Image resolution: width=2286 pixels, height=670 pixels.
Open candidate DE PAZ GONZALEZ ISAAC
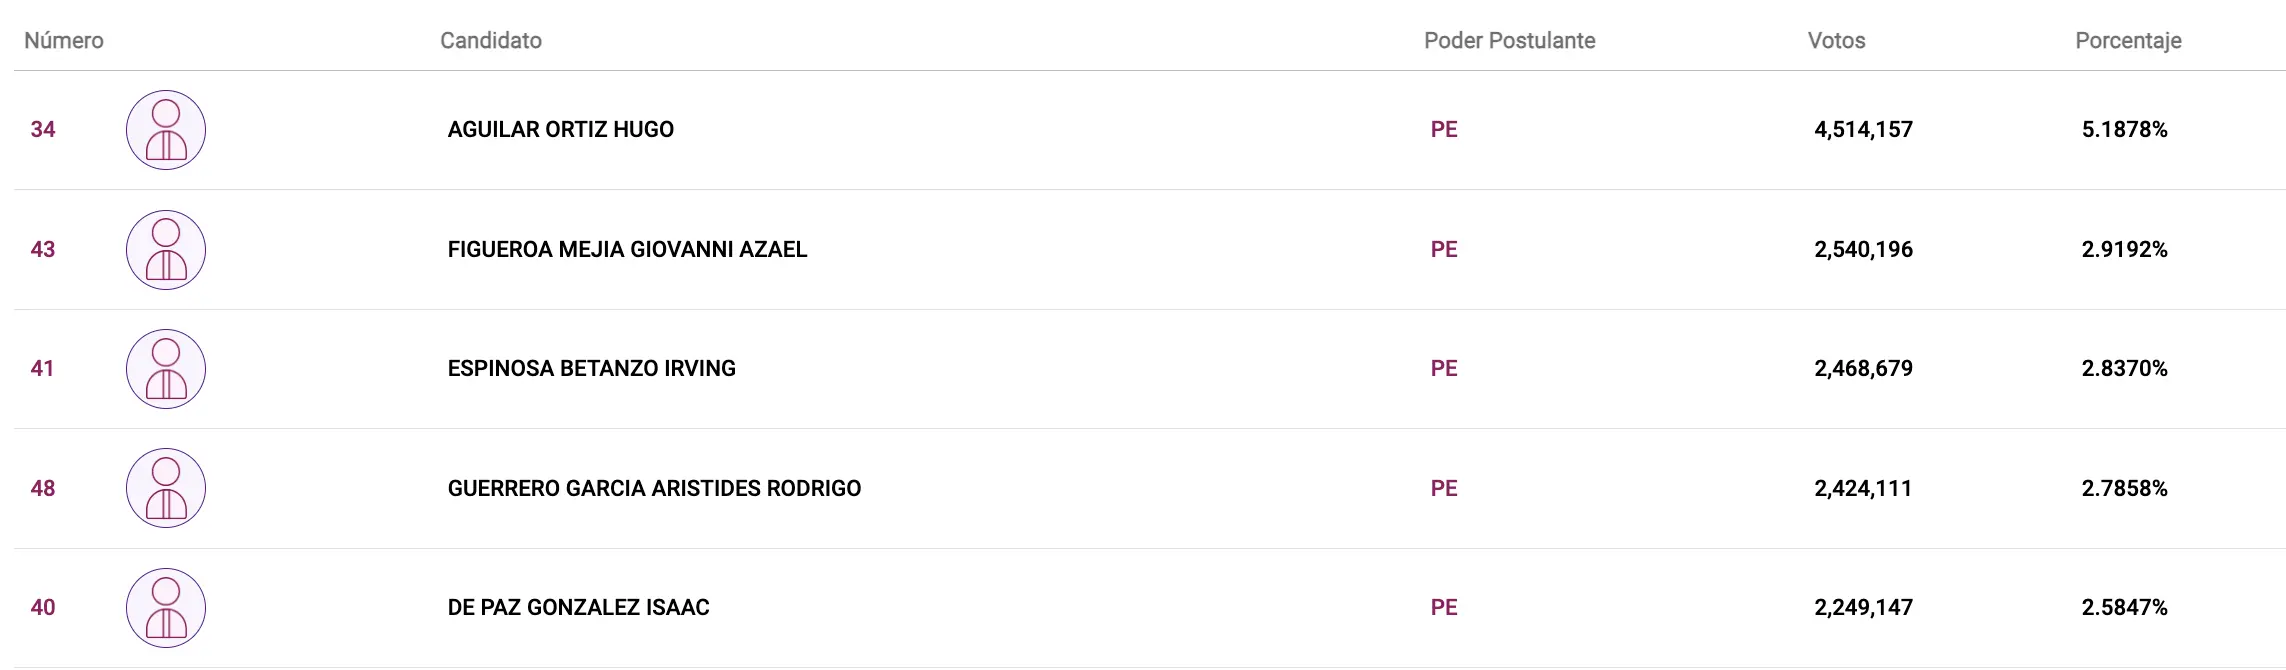[x=579, y=607]
